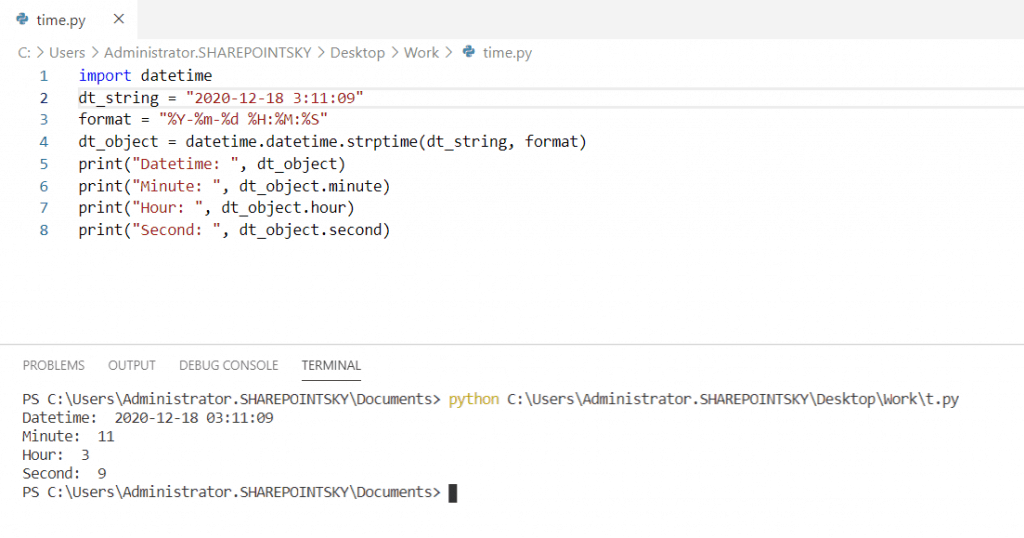This screenshot has height=538, width=1024.
Task: Click line number 8 in the gutter
Action: coord(44,230)
